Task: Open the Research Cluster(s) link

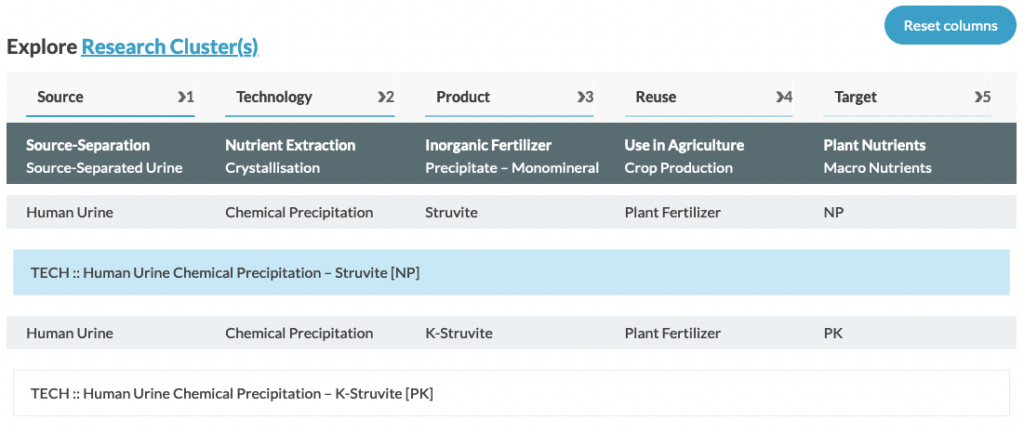Action: 170,47
